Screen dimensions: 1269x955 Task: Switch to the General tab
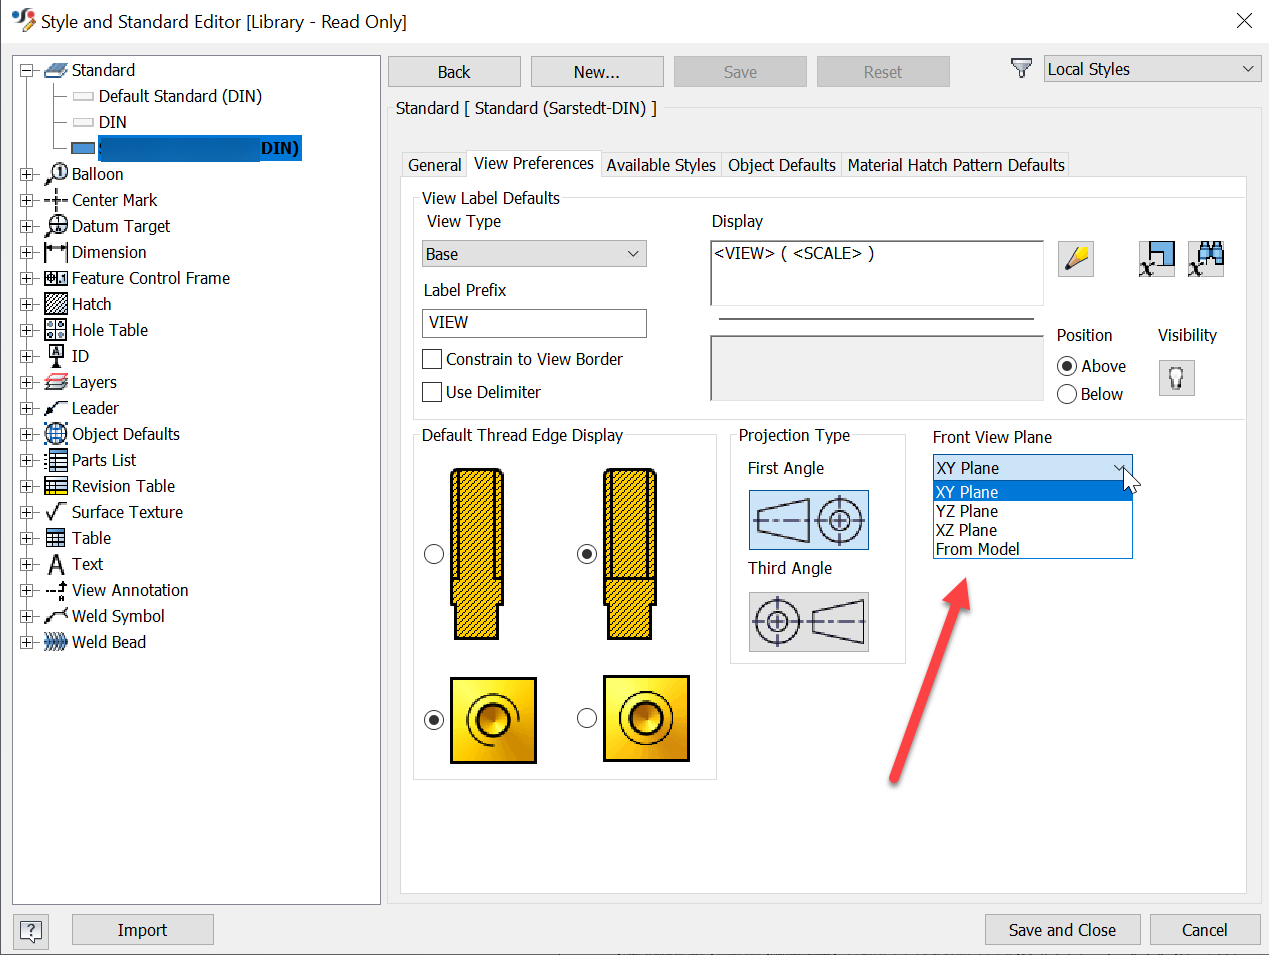tap(434, 165)
